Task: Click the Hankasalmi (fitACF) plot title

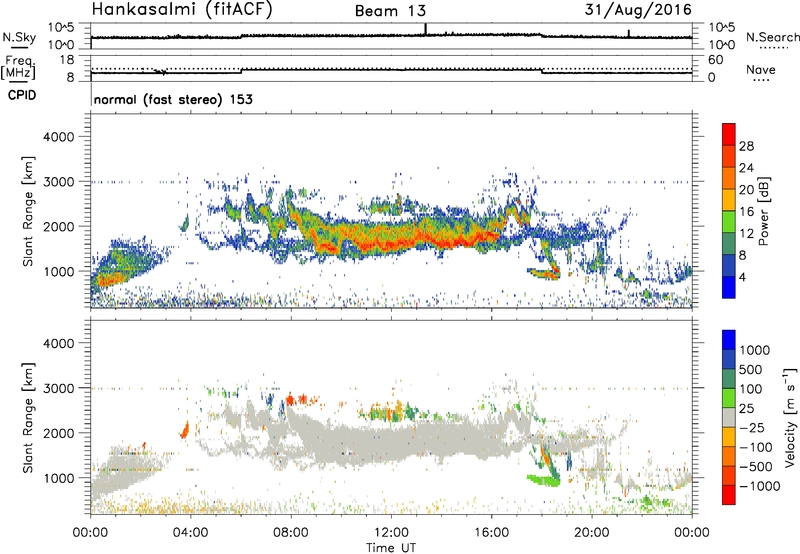Action: [182, 10]
